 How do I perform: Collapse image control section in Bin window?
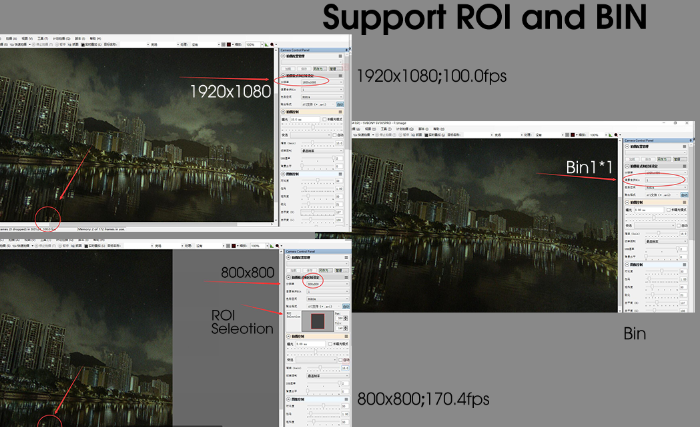pyautogui.click(x=627, y=264)
